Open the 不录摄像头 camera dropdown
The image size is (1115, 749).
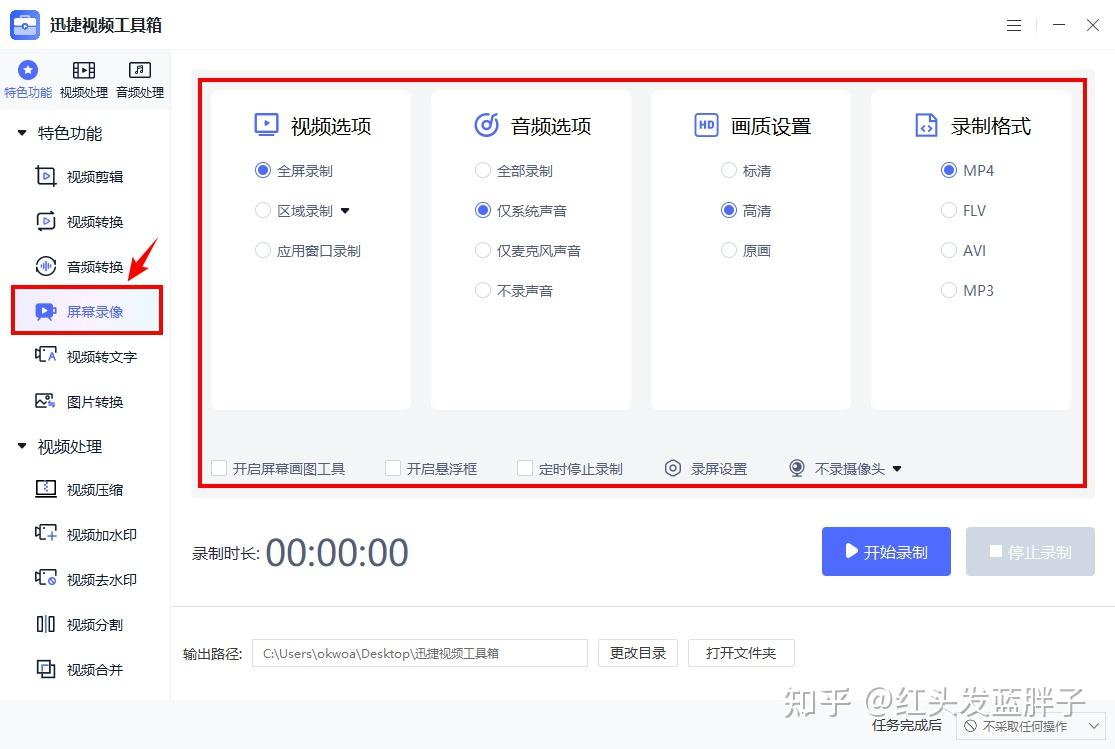[x=897, y=468]
